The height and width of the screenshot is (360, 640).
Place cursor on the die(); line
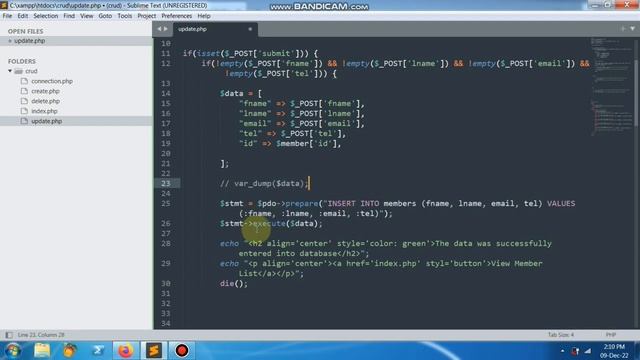[x=234, y=284]
